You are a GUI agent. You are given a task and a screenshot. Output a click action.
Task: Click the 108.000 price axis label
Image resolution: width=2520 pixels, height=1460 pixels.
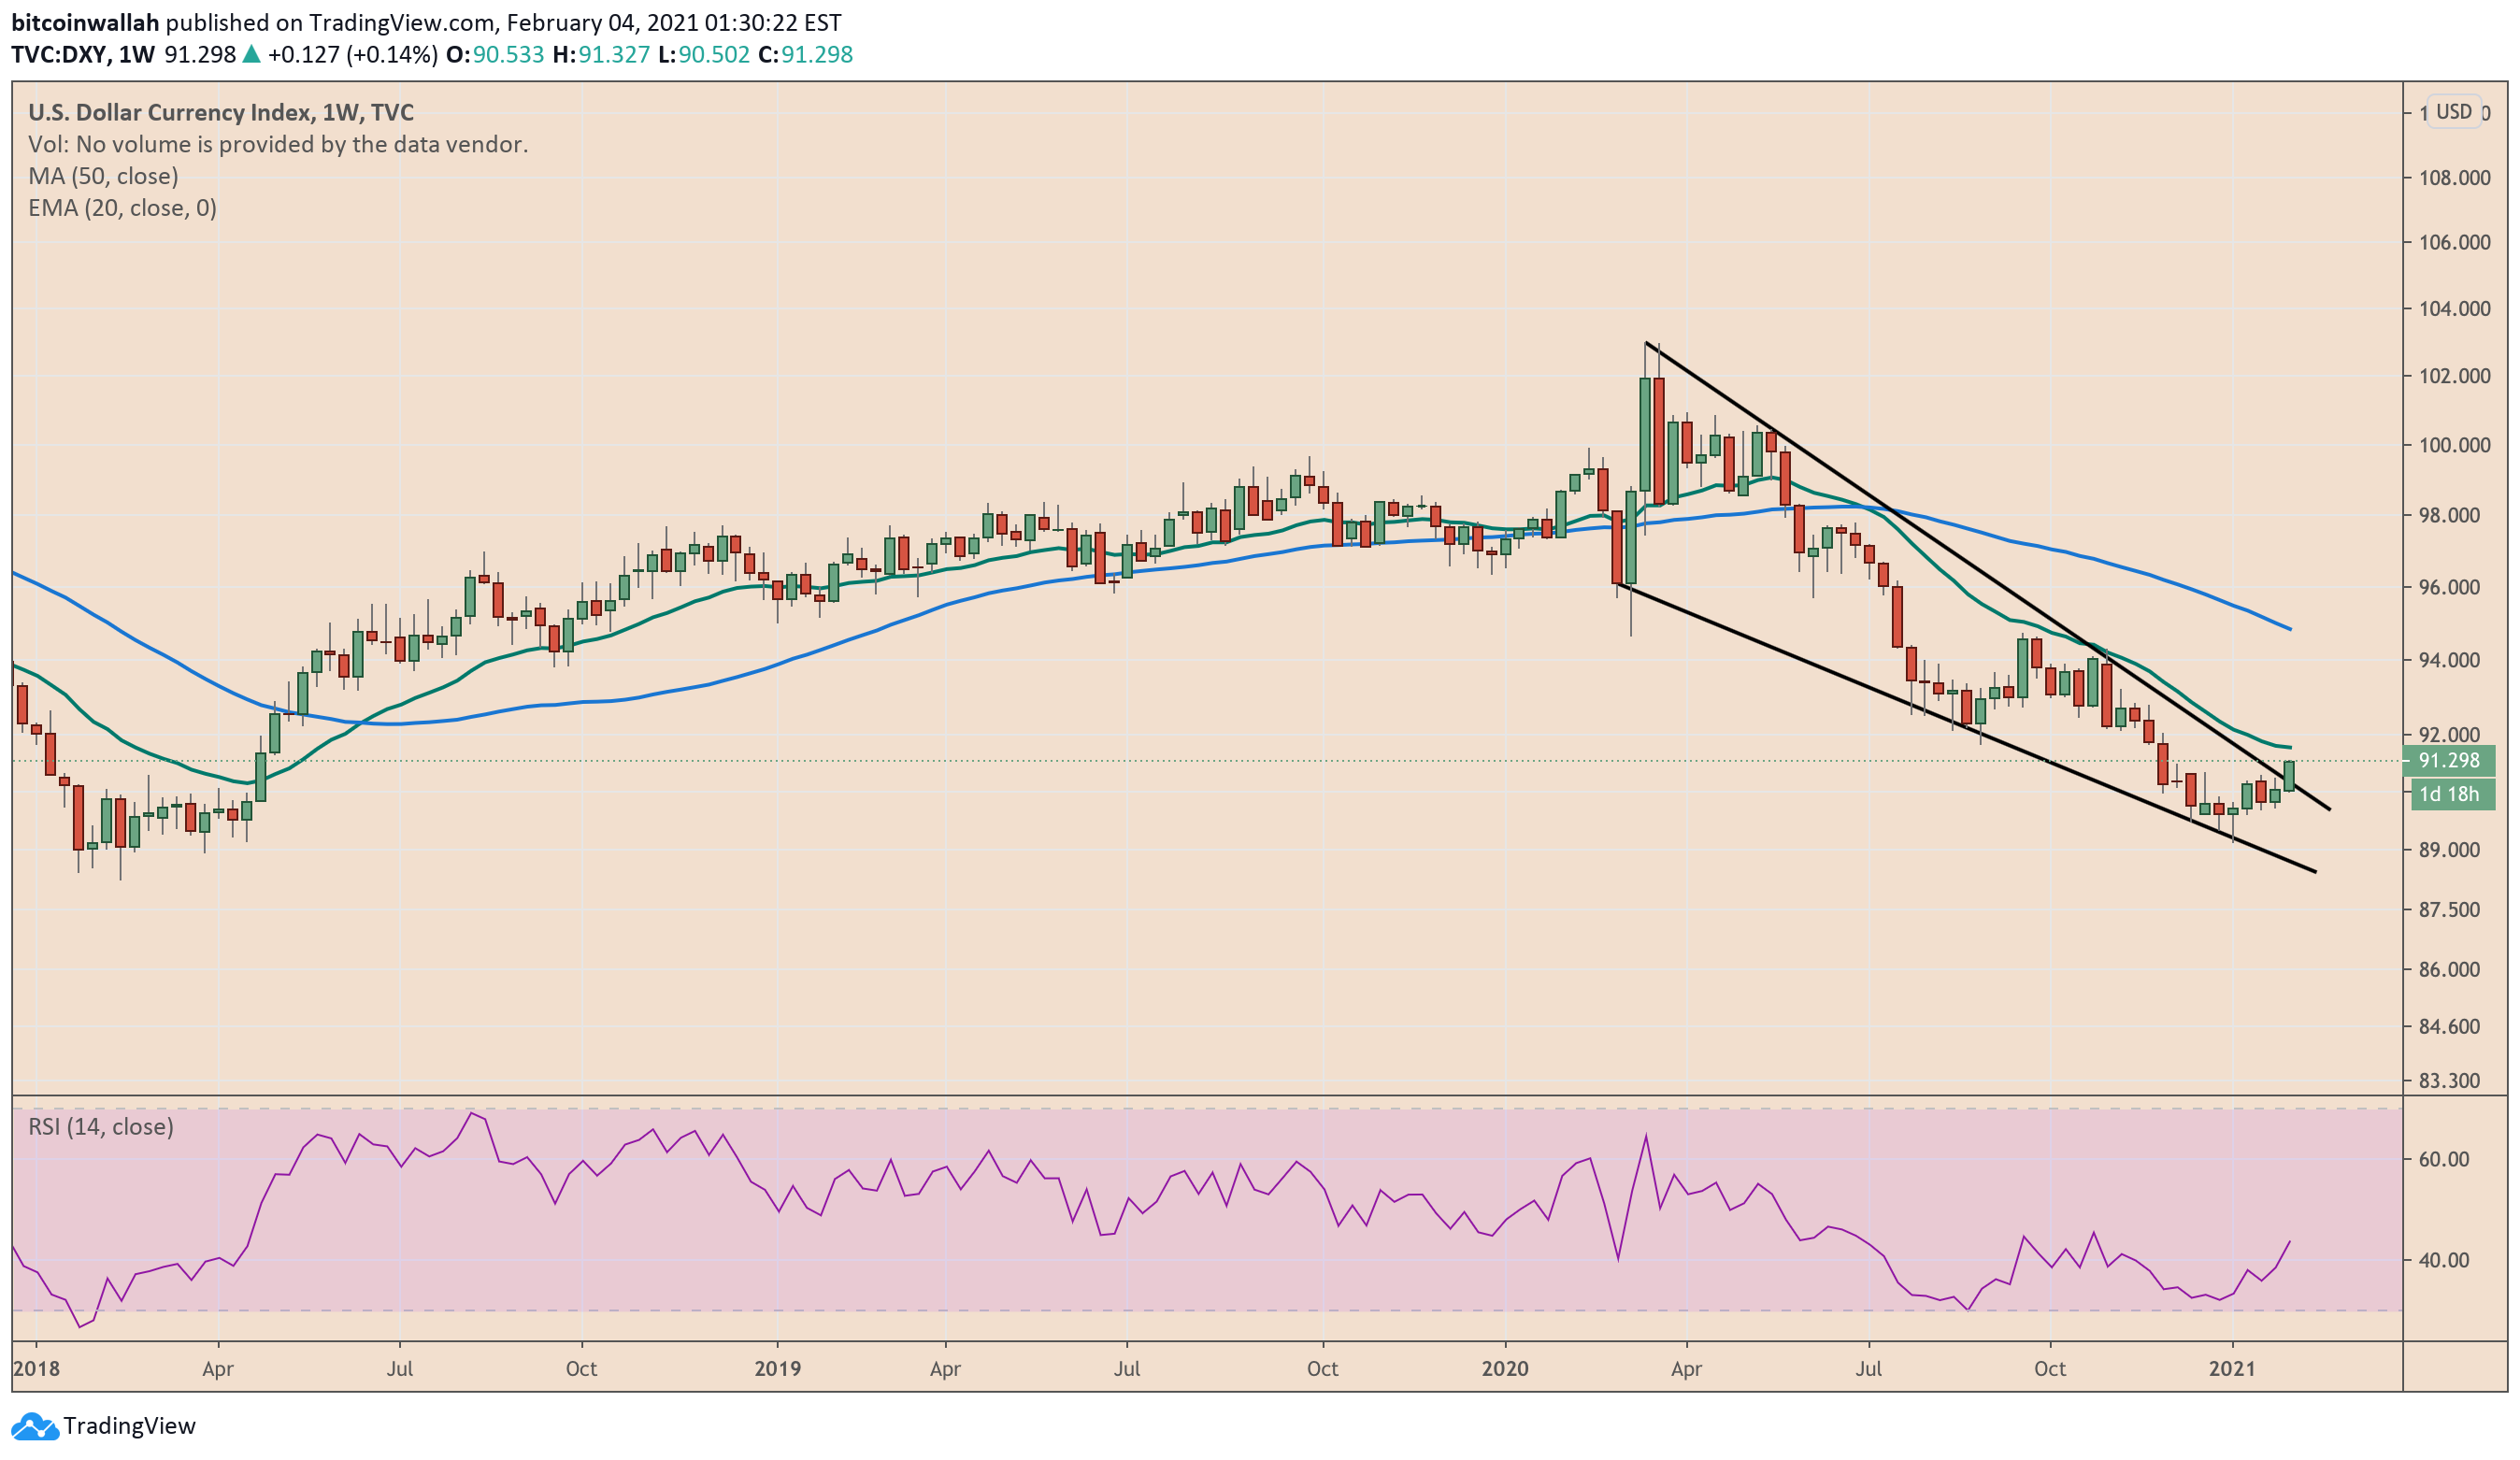coord(2453,178)
